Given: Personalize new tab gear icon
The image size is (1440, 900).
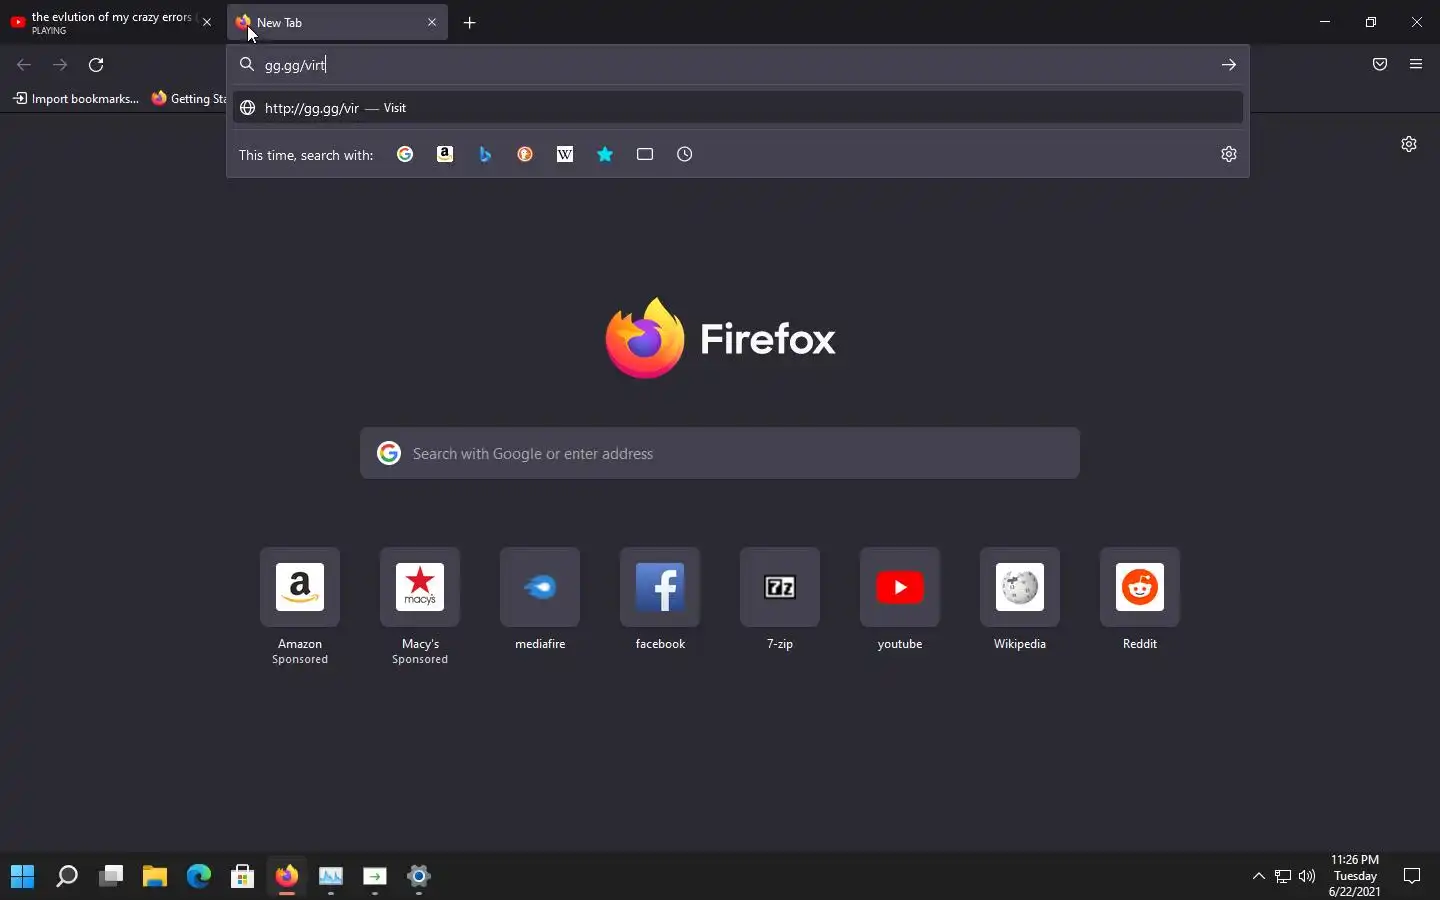Looking at the screenshot, I should click(1411, 144).
